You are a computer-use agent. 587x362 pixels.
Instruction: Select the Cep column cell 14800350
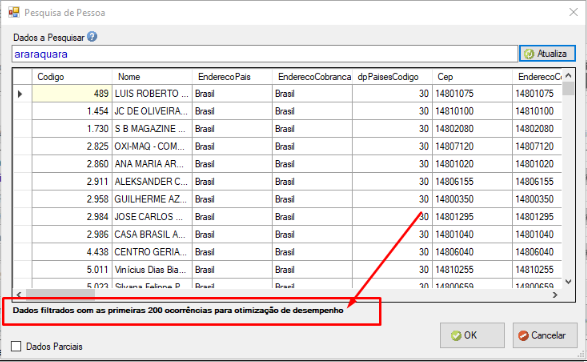click(x=473, y=199)
